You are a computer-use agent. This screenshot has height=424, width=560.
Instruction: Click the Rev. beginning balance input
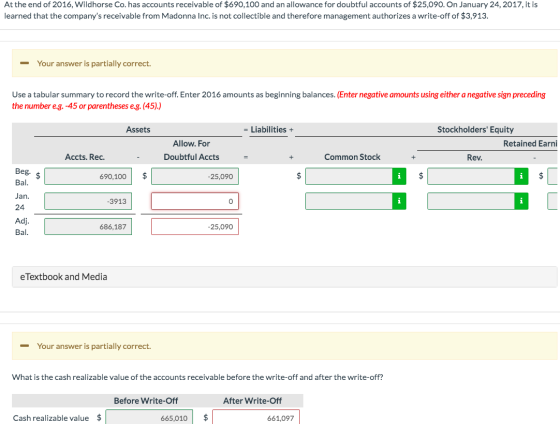[471, 176]
